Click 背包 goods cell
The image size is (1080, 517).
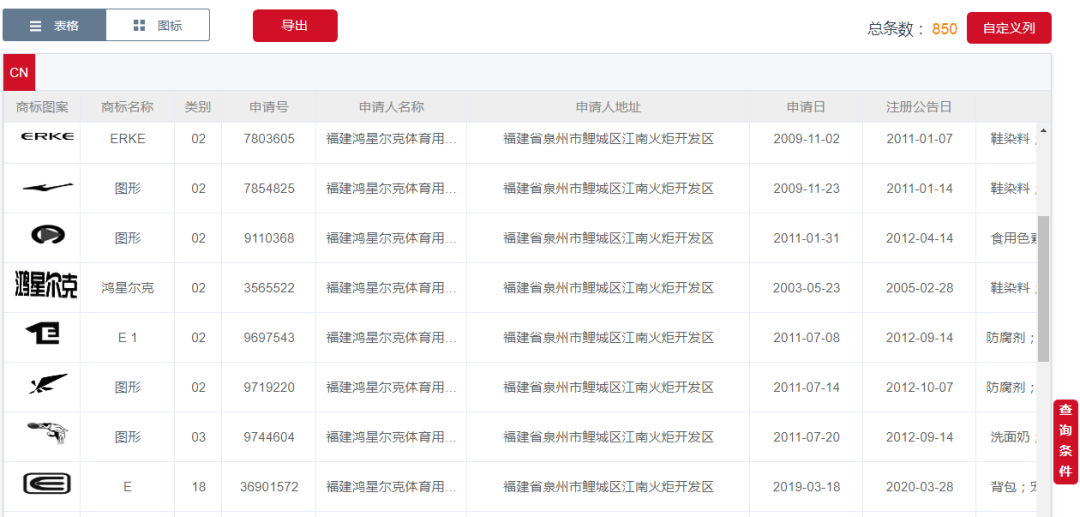tap(1013, 487)
